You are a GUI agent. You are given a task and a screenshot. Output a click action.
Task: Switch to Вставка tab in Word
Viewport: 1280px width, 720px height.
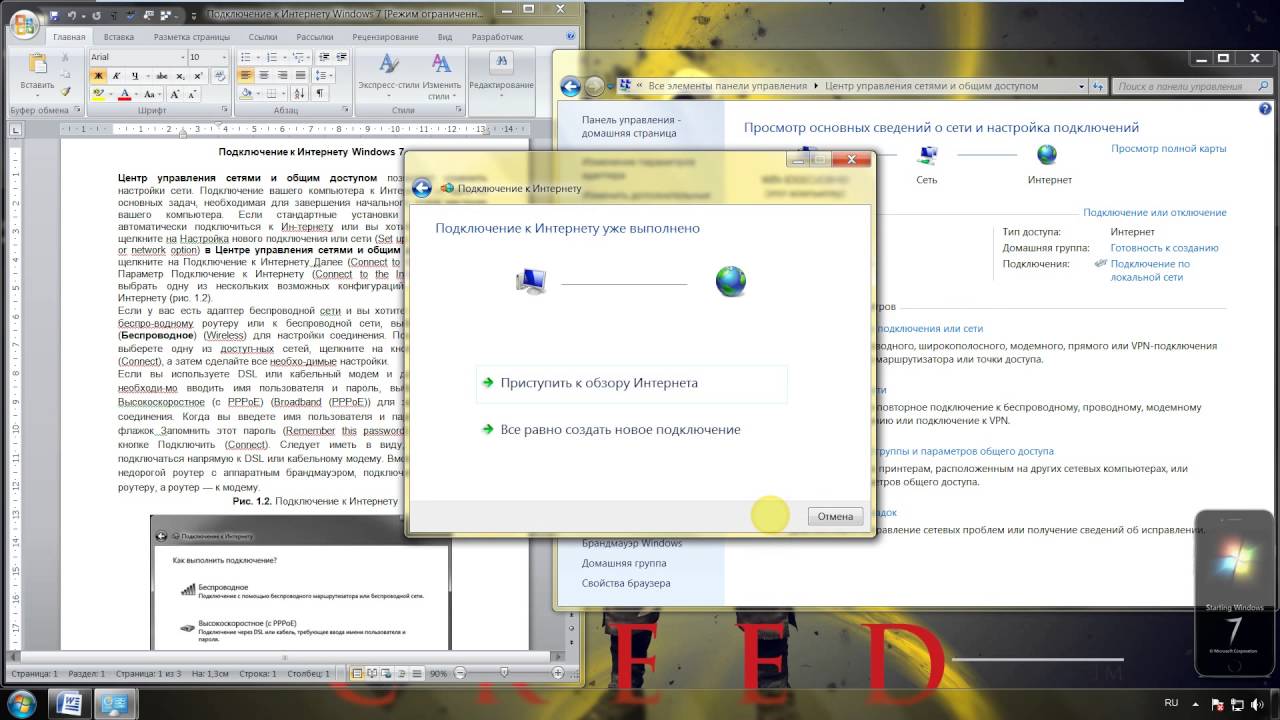coord(118,37)
